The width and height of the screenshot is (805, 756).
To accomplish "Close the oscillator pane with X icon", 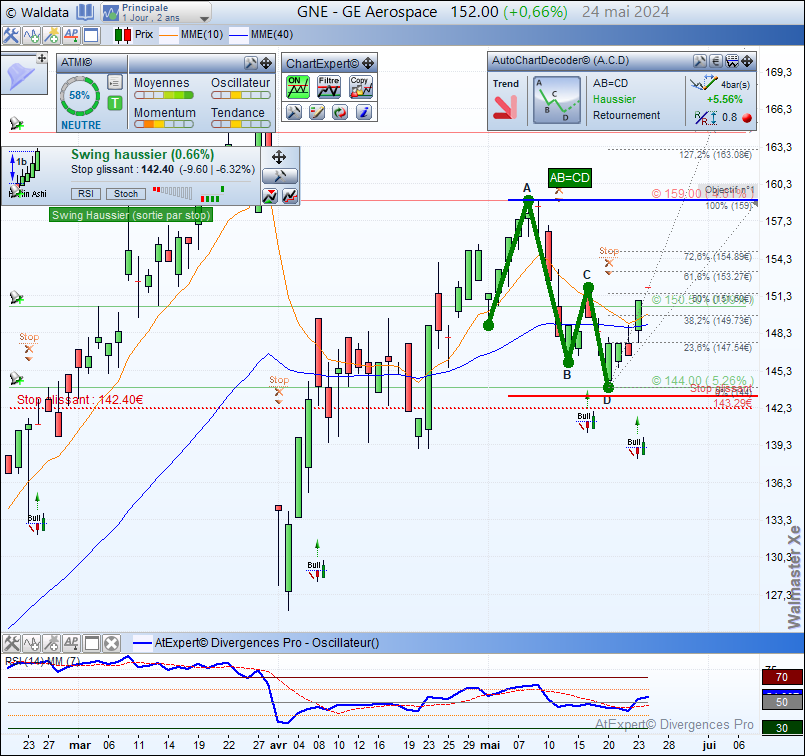I will (111, 643).
